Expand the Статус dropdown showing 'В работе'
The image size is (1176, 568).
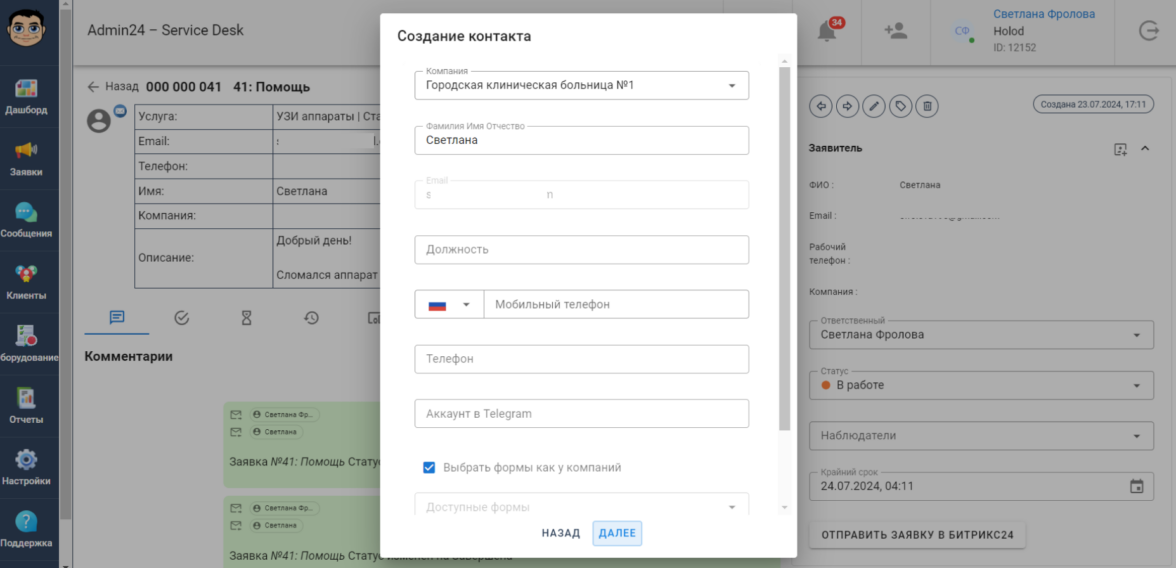[x=1136, y=385]
